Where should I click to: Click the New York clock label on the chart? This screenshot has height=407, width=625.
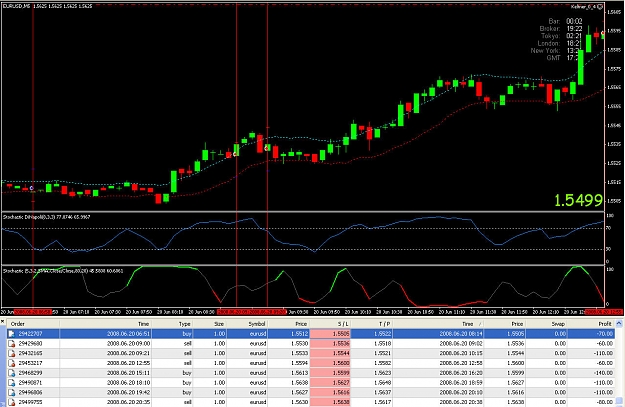pos(545,51)
